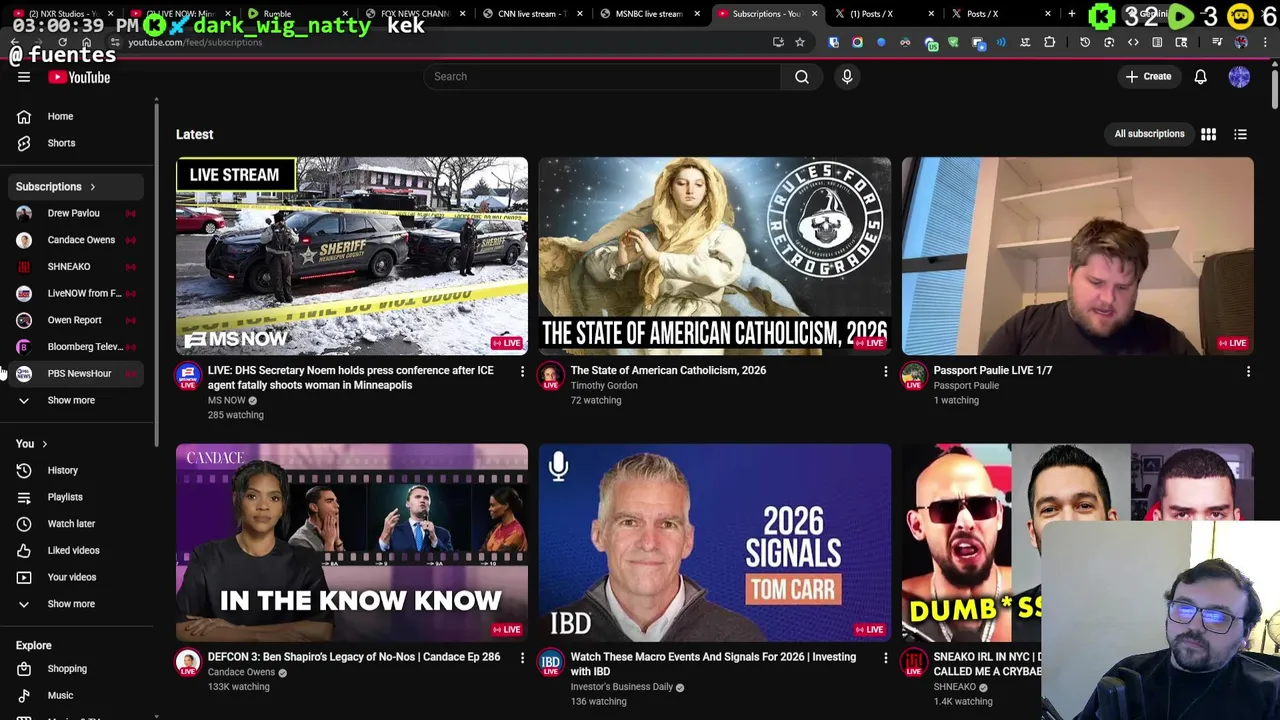1280x720 pixels.
Task: Open SHNEAKO channel in sidebar
Action: 78,266
